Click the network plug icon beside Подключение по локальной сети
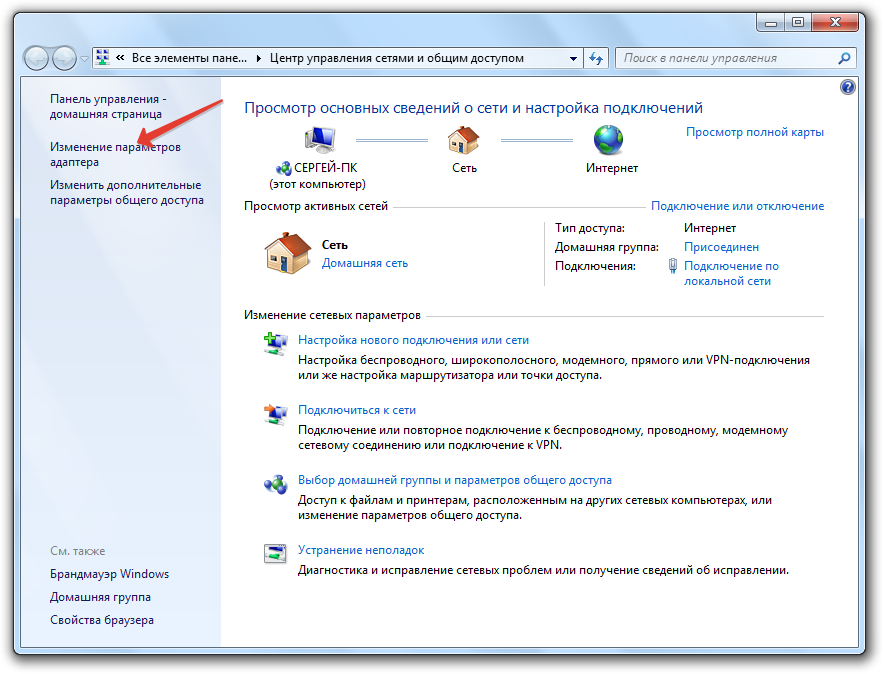This screenshot has width=884, height=674. (672, 266)
